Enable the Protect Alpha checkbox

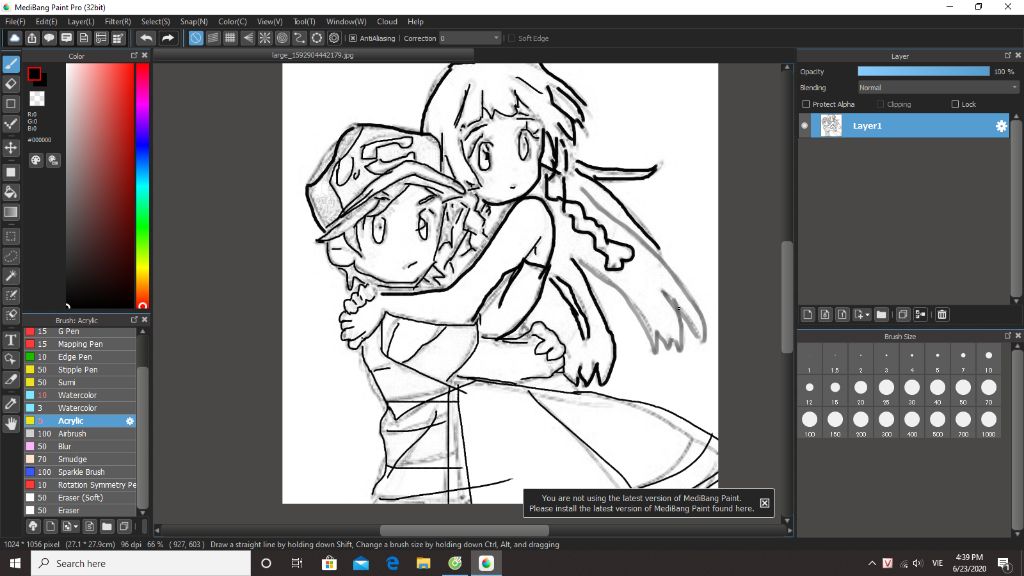point(806,104)
